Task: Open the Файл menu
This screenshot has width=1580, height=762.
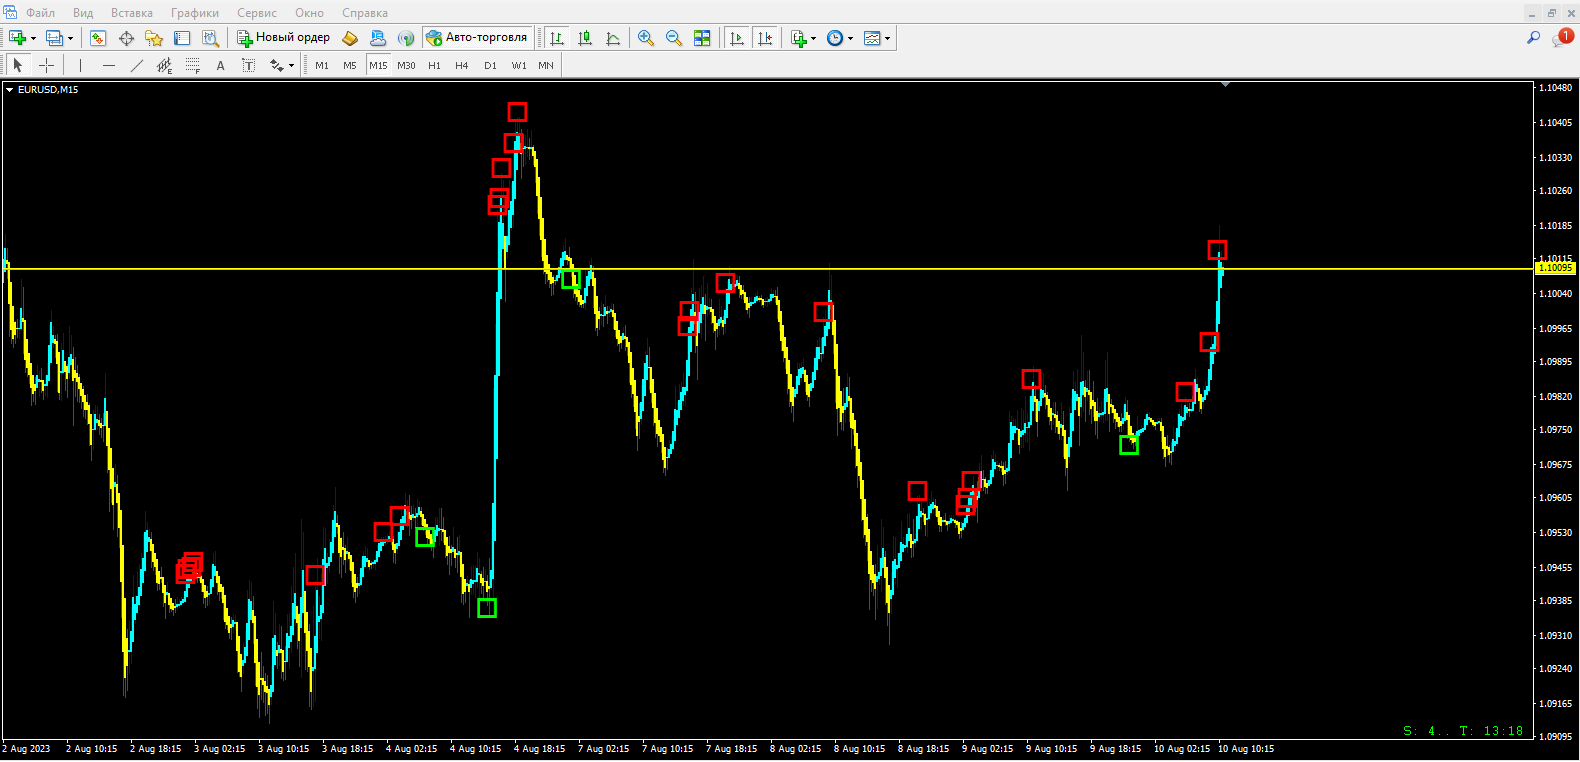Action: (x=40, y=13)
